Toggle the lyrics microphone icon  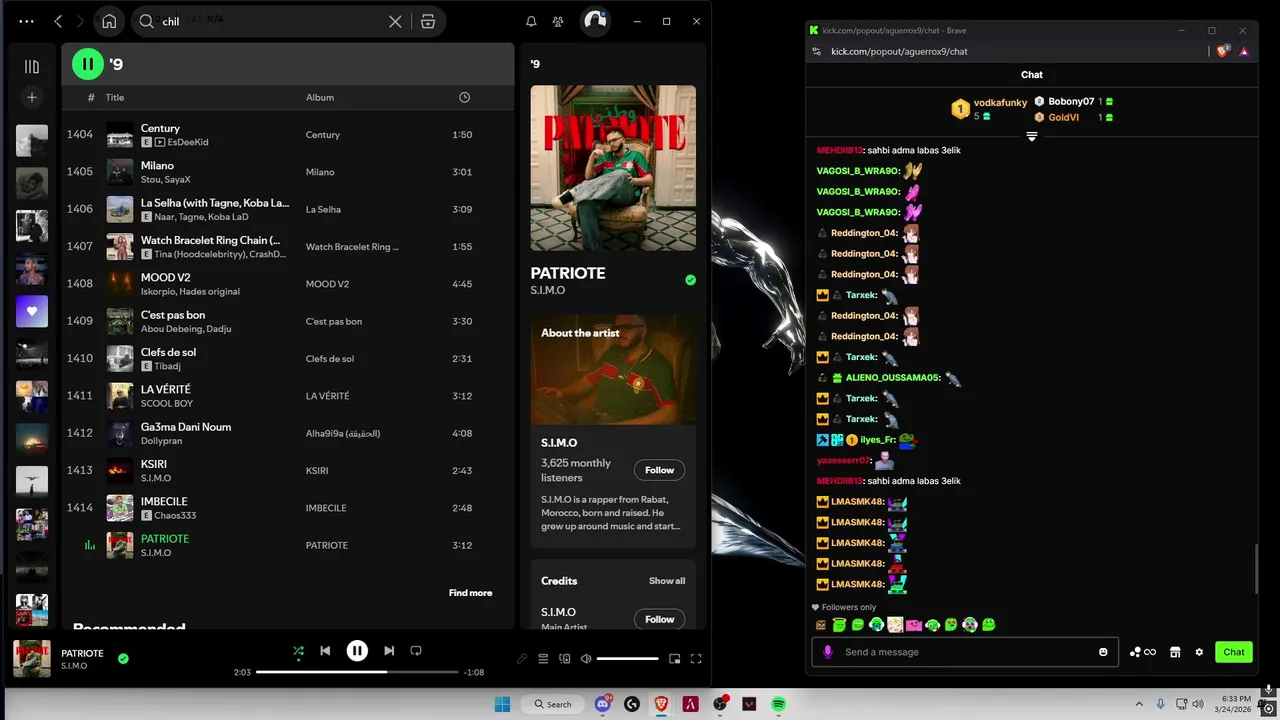tap(521, 658)
